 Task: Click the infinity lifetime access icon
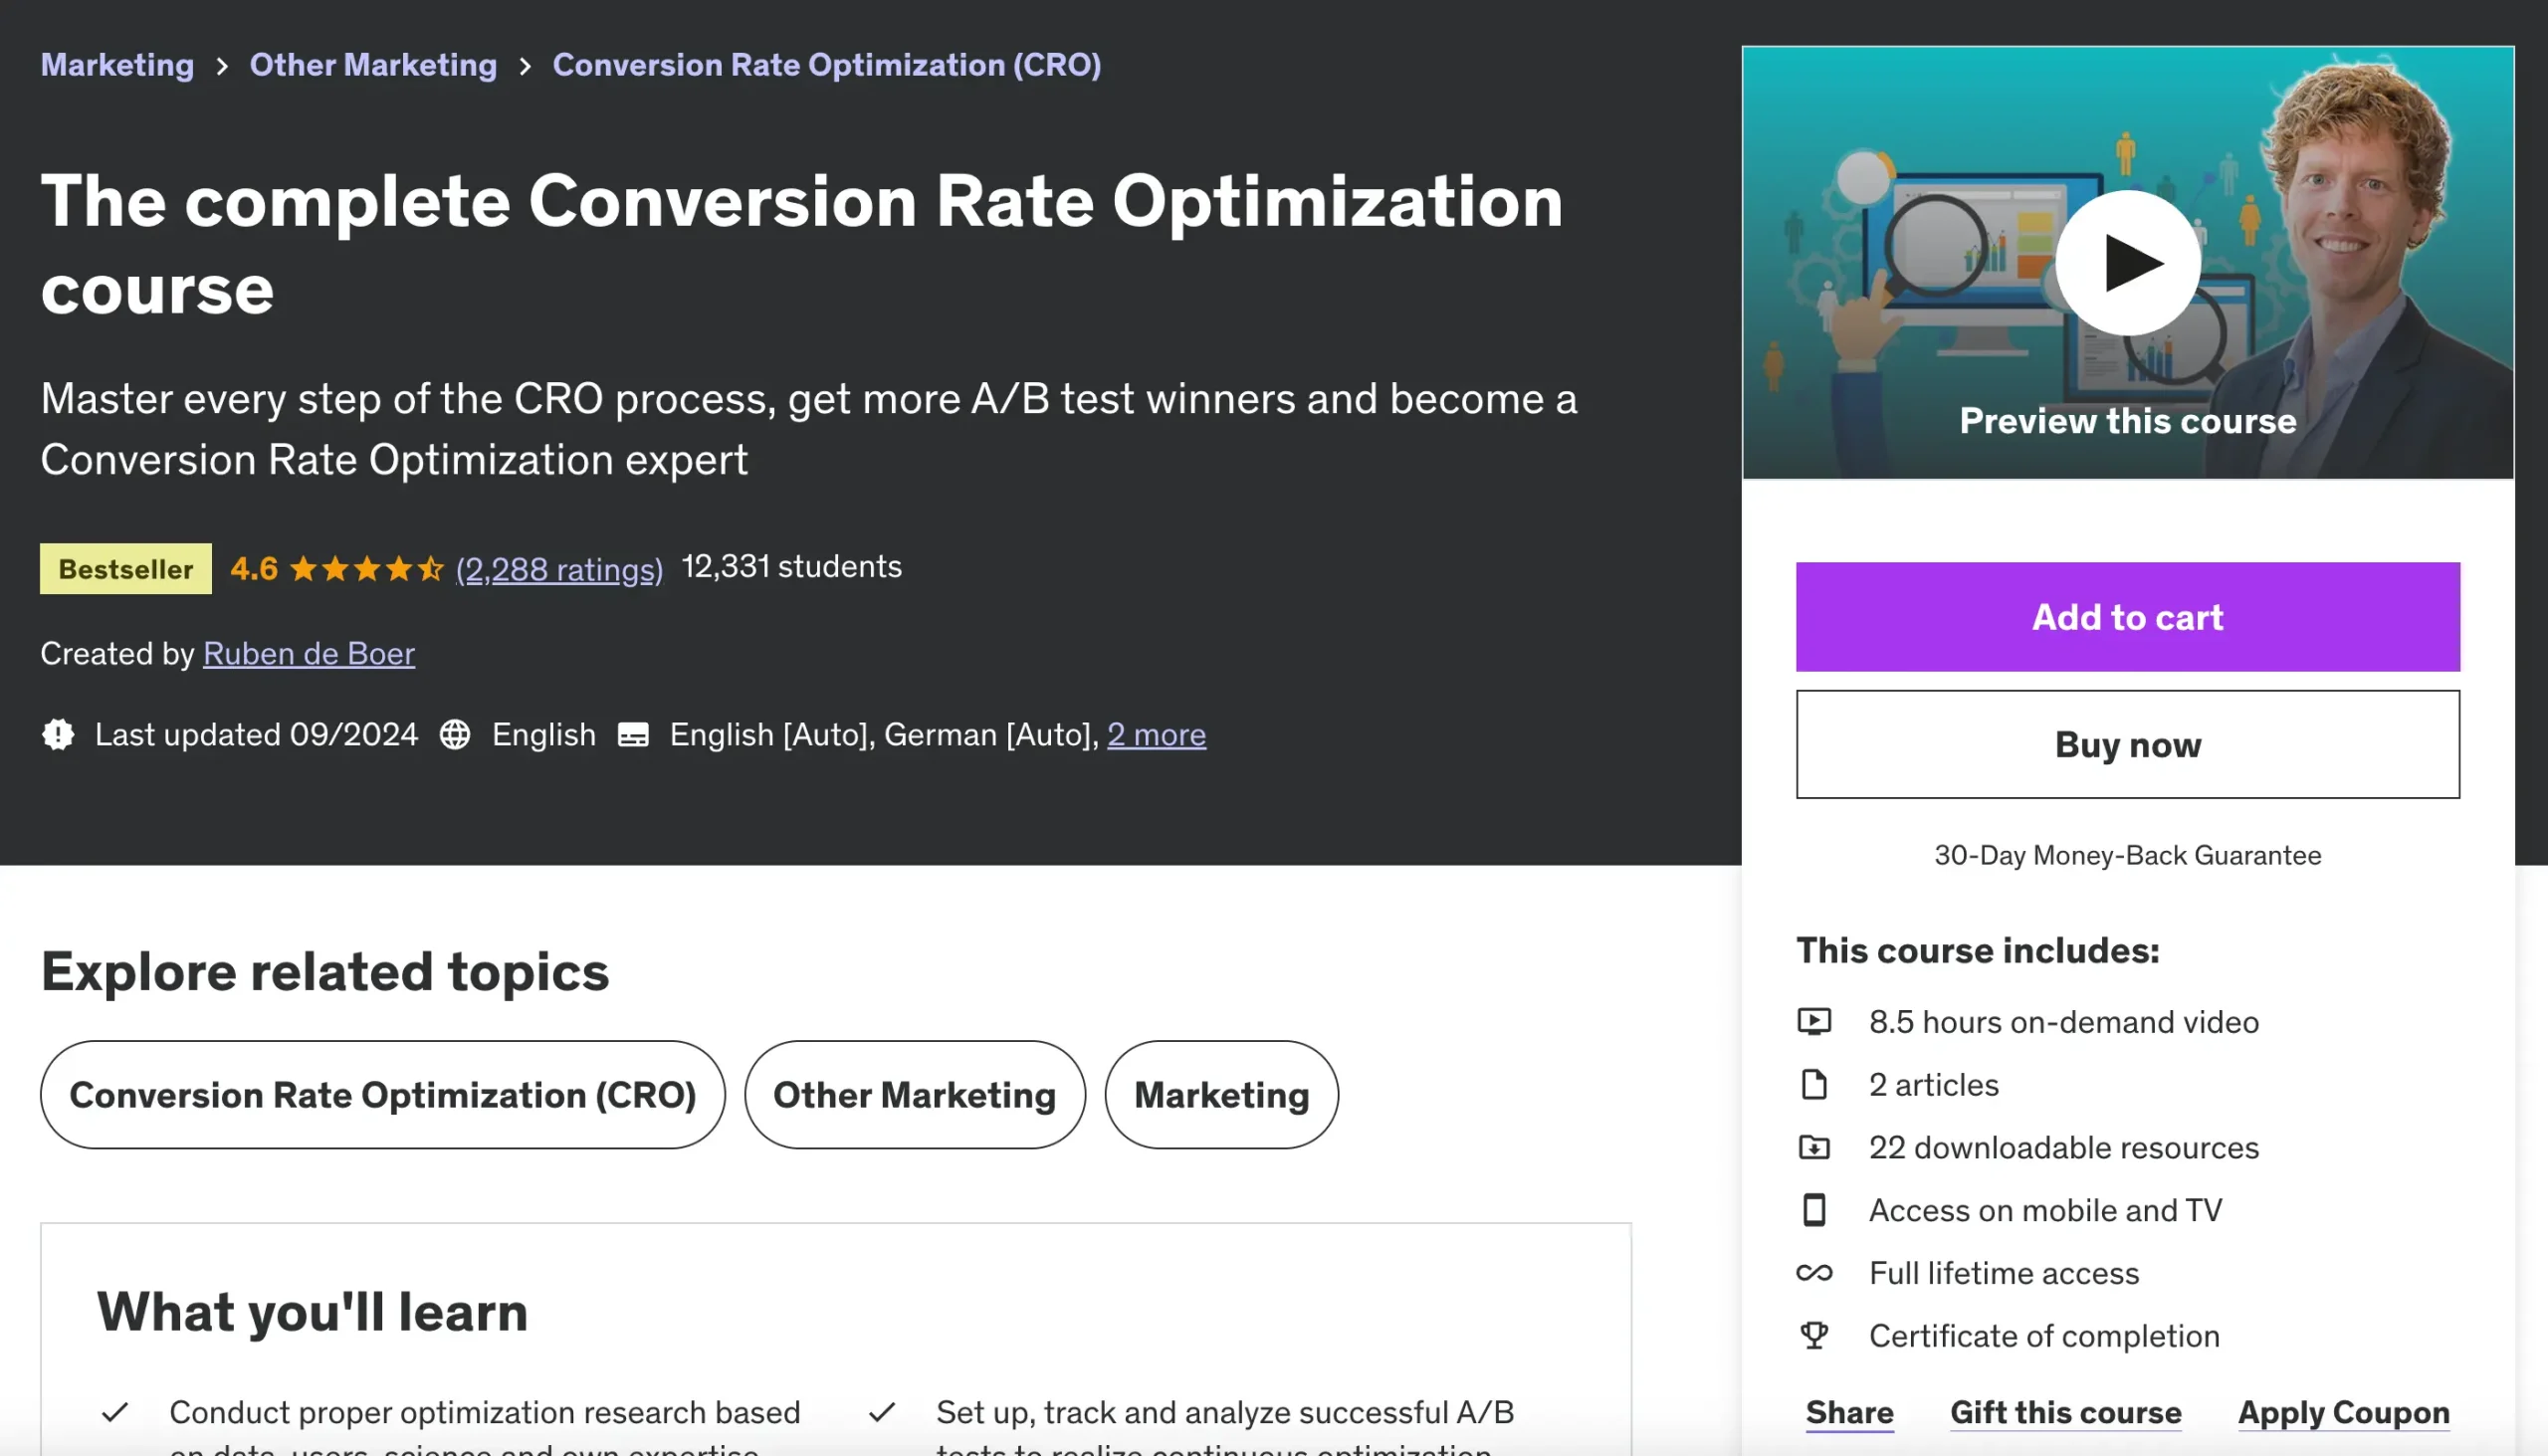(1814, 1272)
